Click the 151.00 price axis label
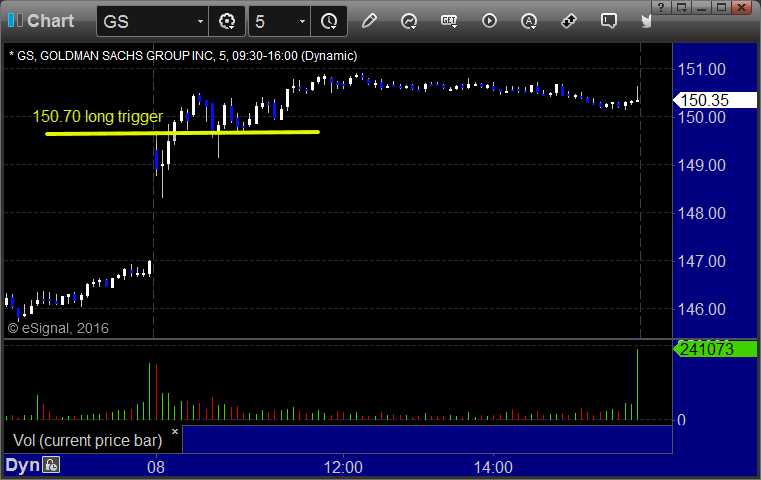The image size is (761, 480). click(702, 69)
